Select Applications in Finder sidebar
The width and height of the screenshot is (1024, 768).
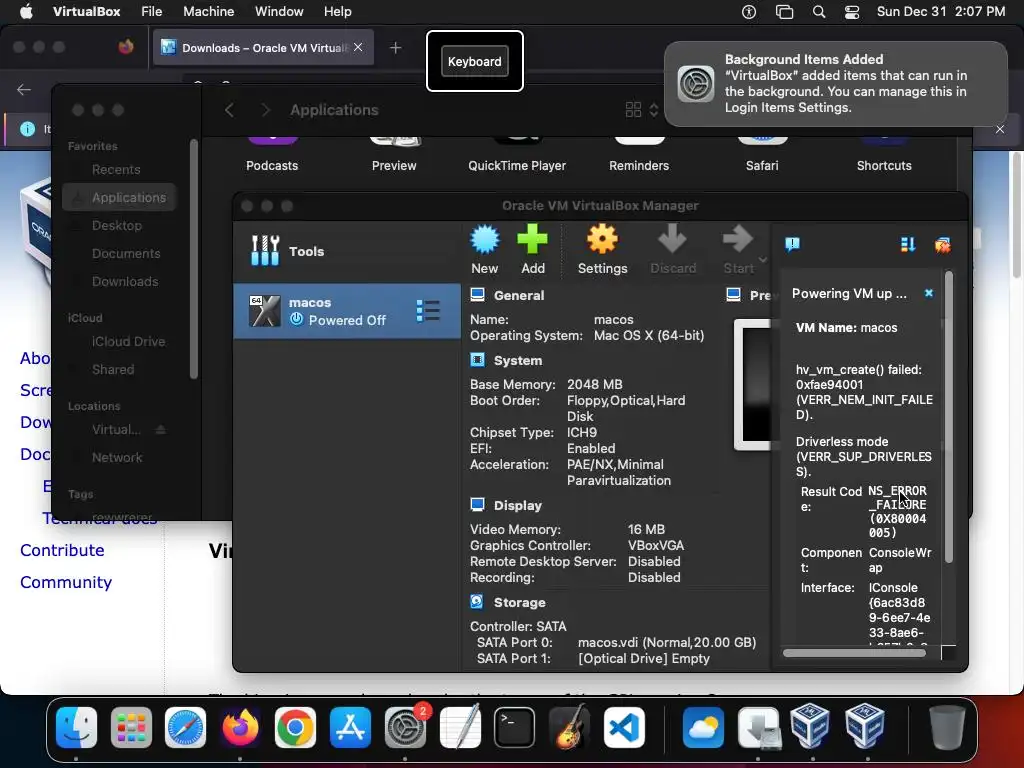pyautogui.click(x=120, y=197)
